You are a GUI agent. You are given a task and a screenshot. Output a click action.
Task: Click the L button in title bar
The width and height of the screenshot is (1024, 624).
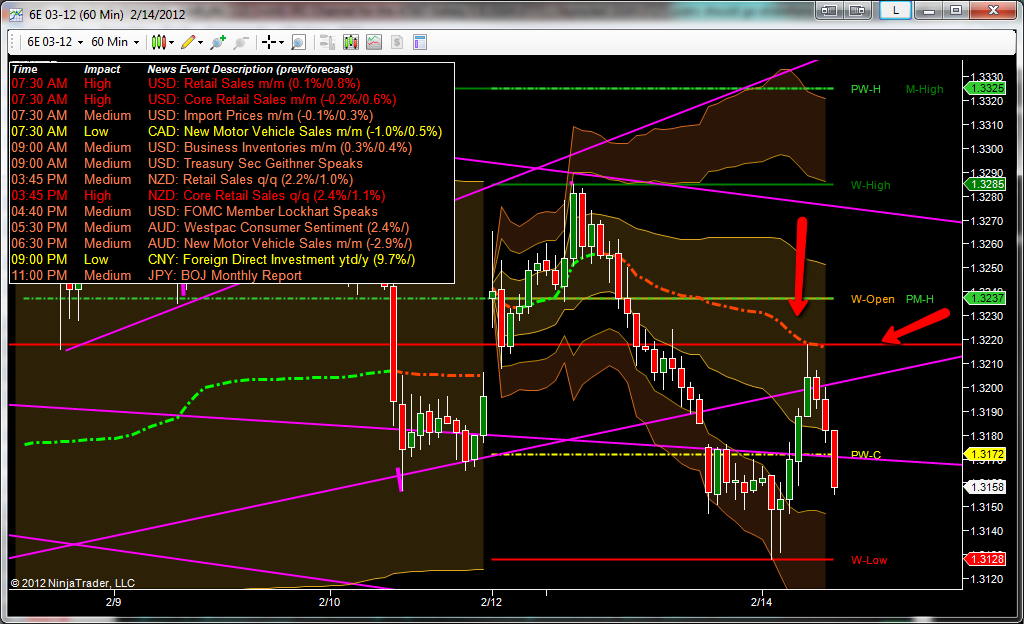point(895,10)
